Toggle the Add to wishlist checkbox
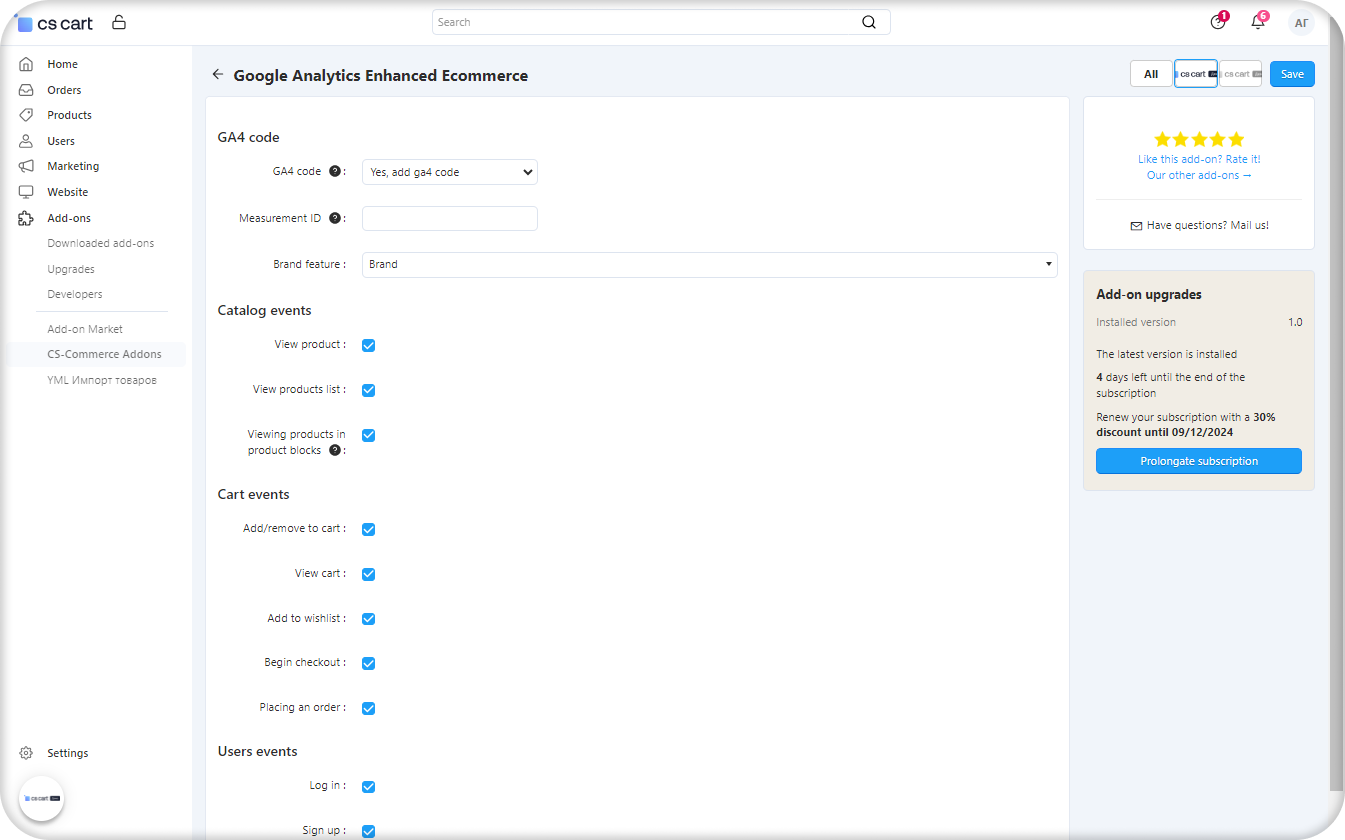This screenshot has width=1345, height=840. coord(368,619)
